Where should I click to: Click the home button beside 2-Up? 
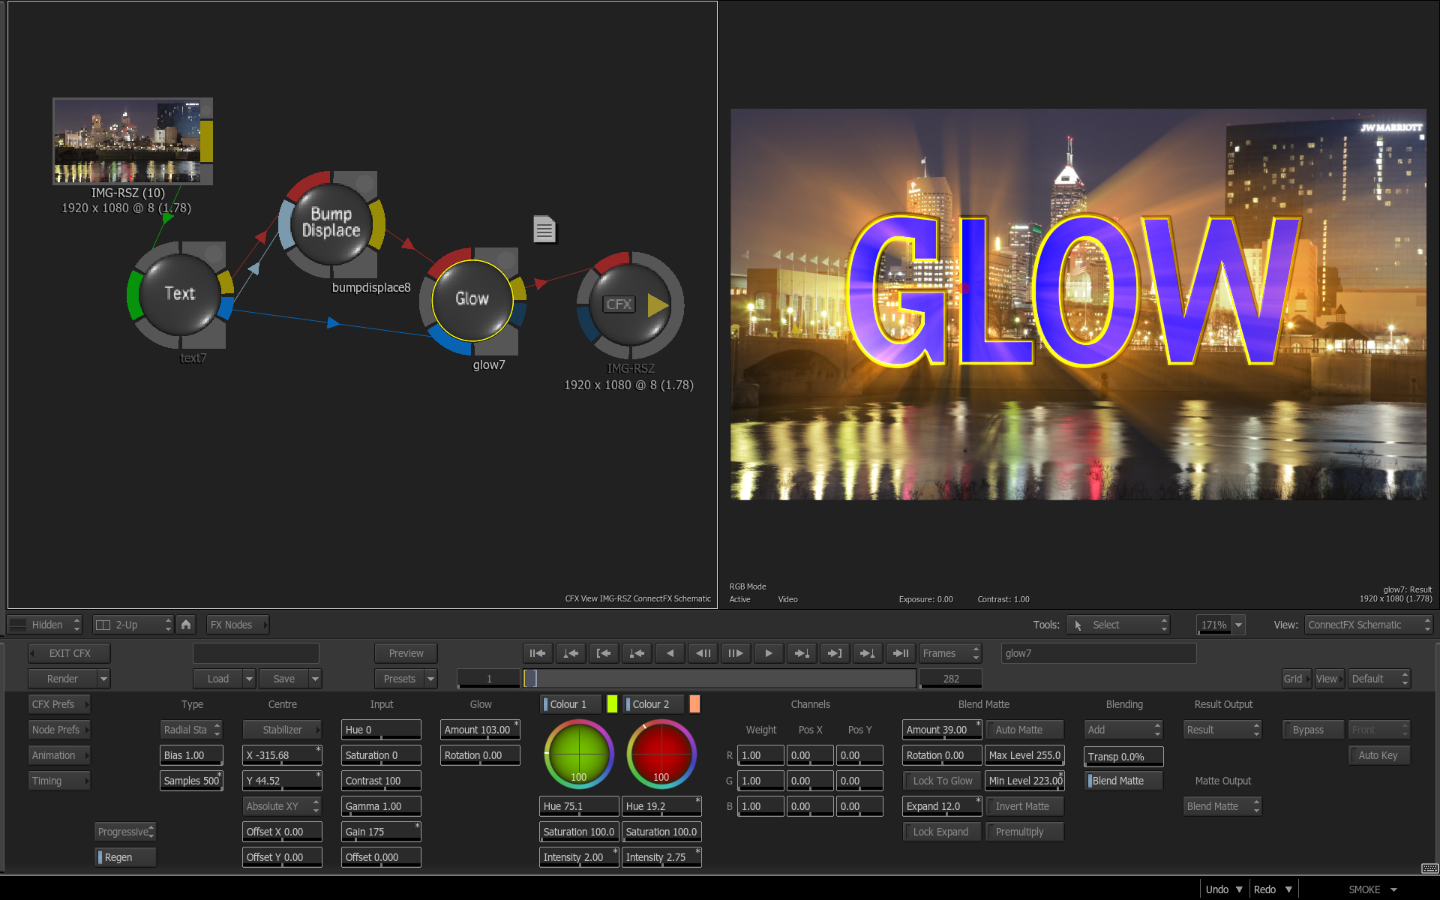[x=186, y=625]
